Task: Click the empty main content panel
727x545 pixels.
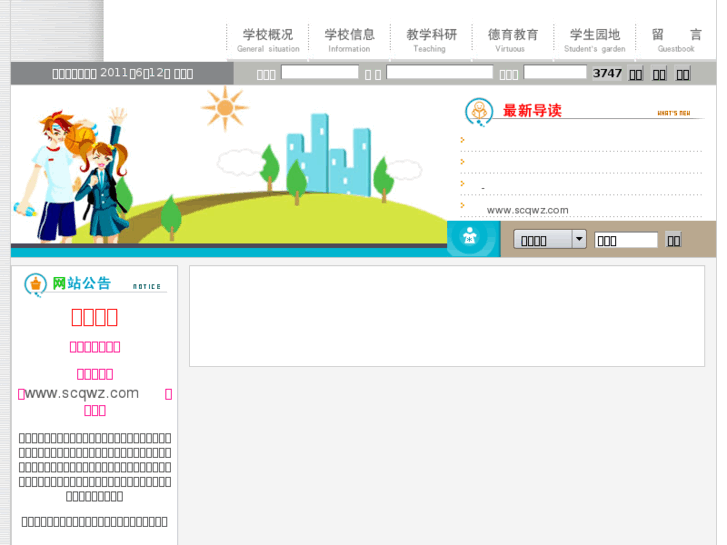Action: tap(446, 316)
